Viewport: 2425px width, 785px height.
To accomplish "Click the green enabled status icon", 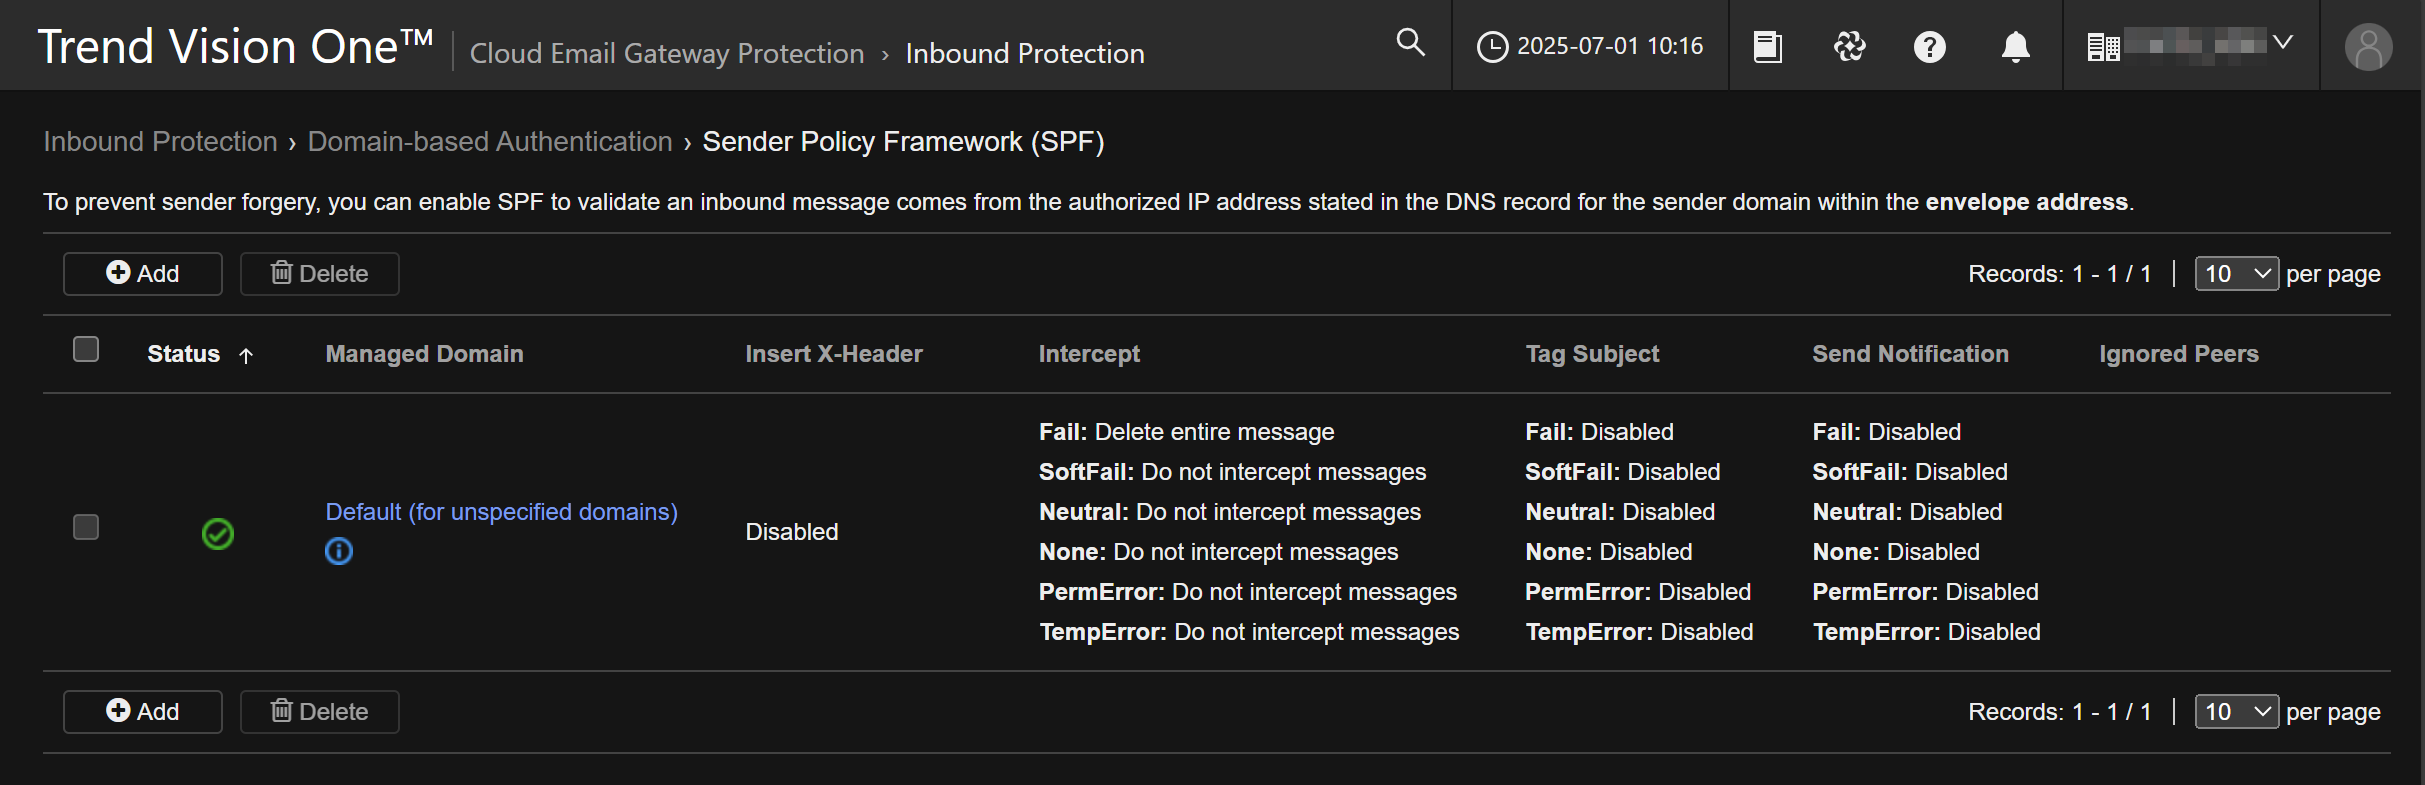I will (x=217, y=533).
